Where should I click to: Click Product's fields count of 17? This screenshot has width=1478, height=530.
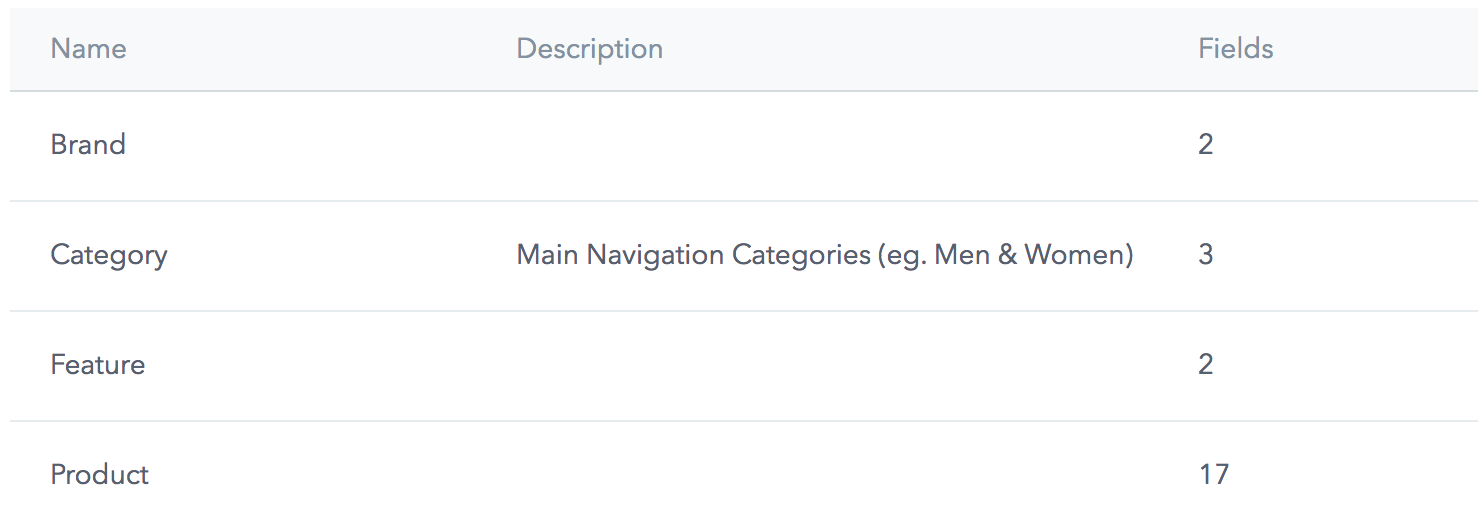pyautogui.click(x=1213, y=474)
